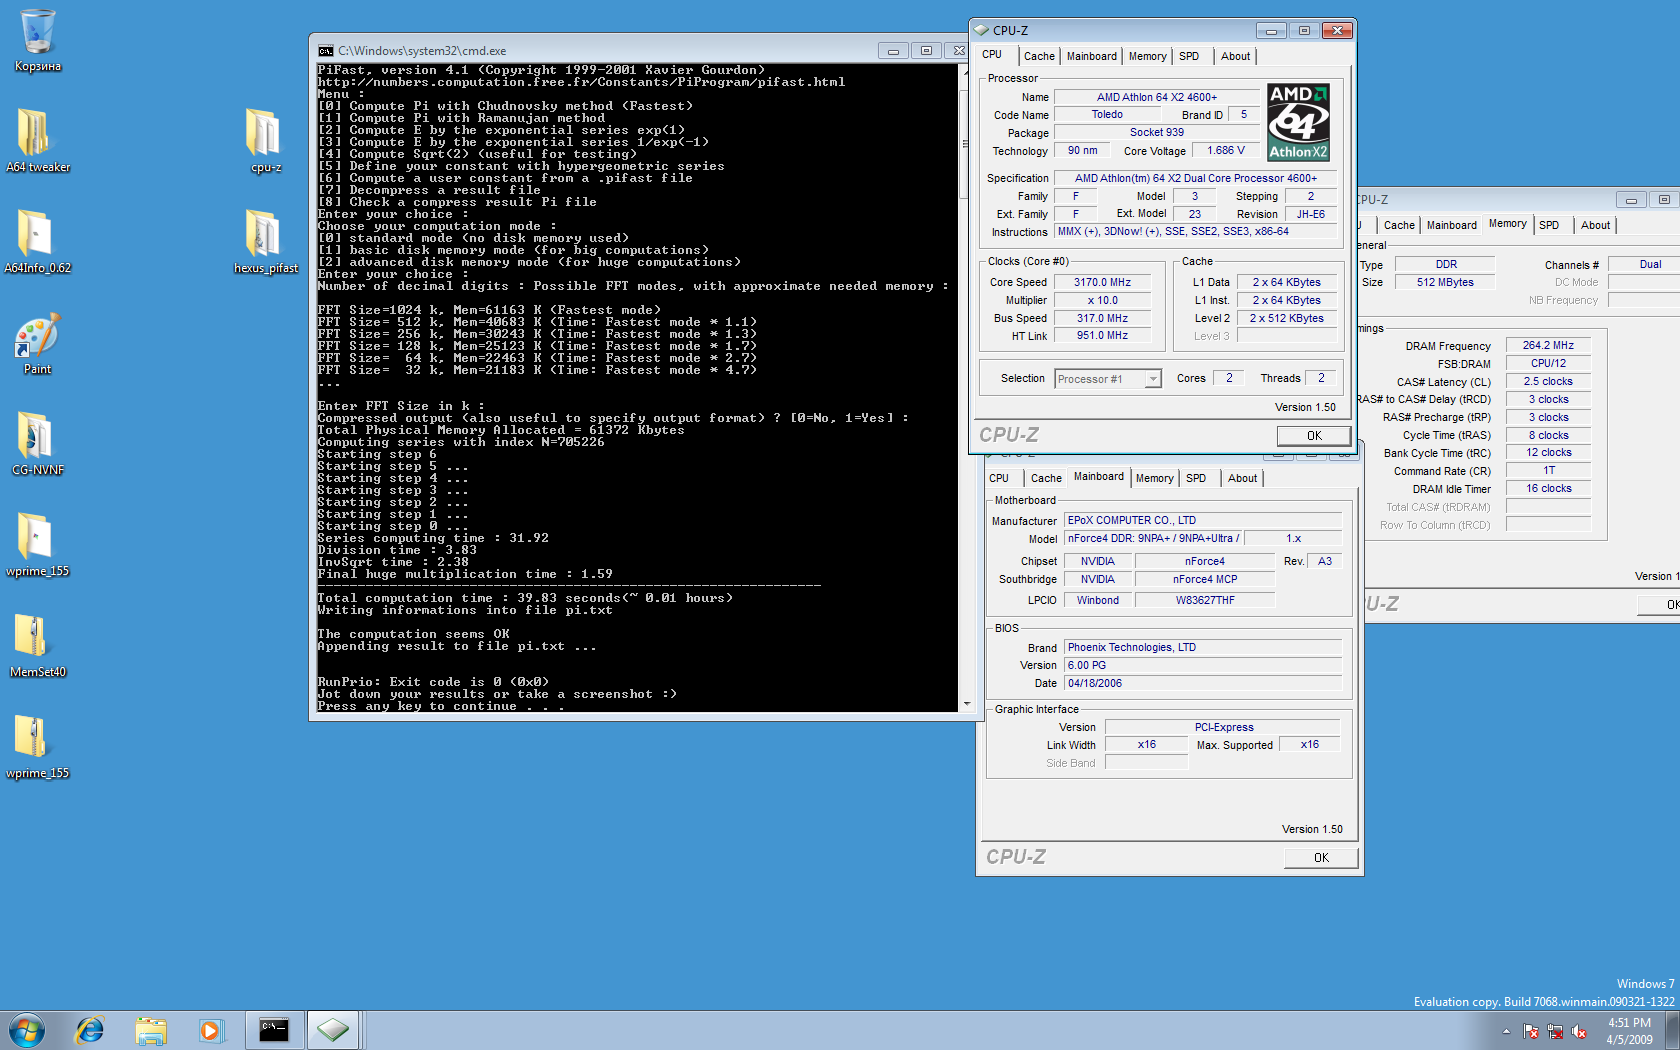Select About tab in Mainboard CPU-Z window
The image size is (1680, 1050).
click(1242, 478)
